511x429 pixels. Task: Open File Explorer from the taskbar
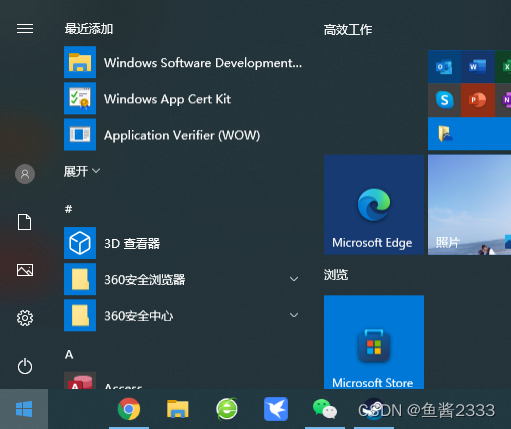click(178, 409)
